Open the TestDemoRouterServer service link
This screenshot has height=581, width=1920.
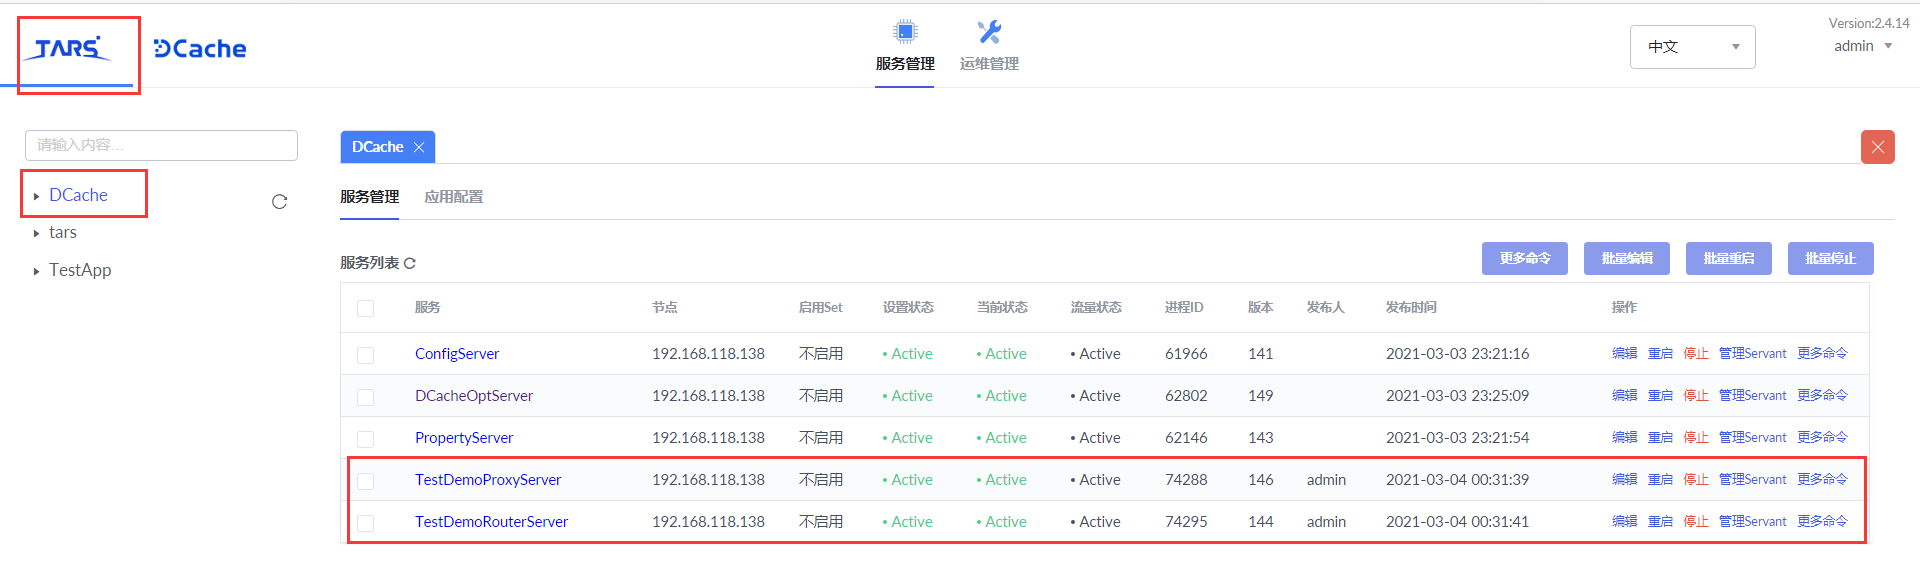tap(491, 522)
